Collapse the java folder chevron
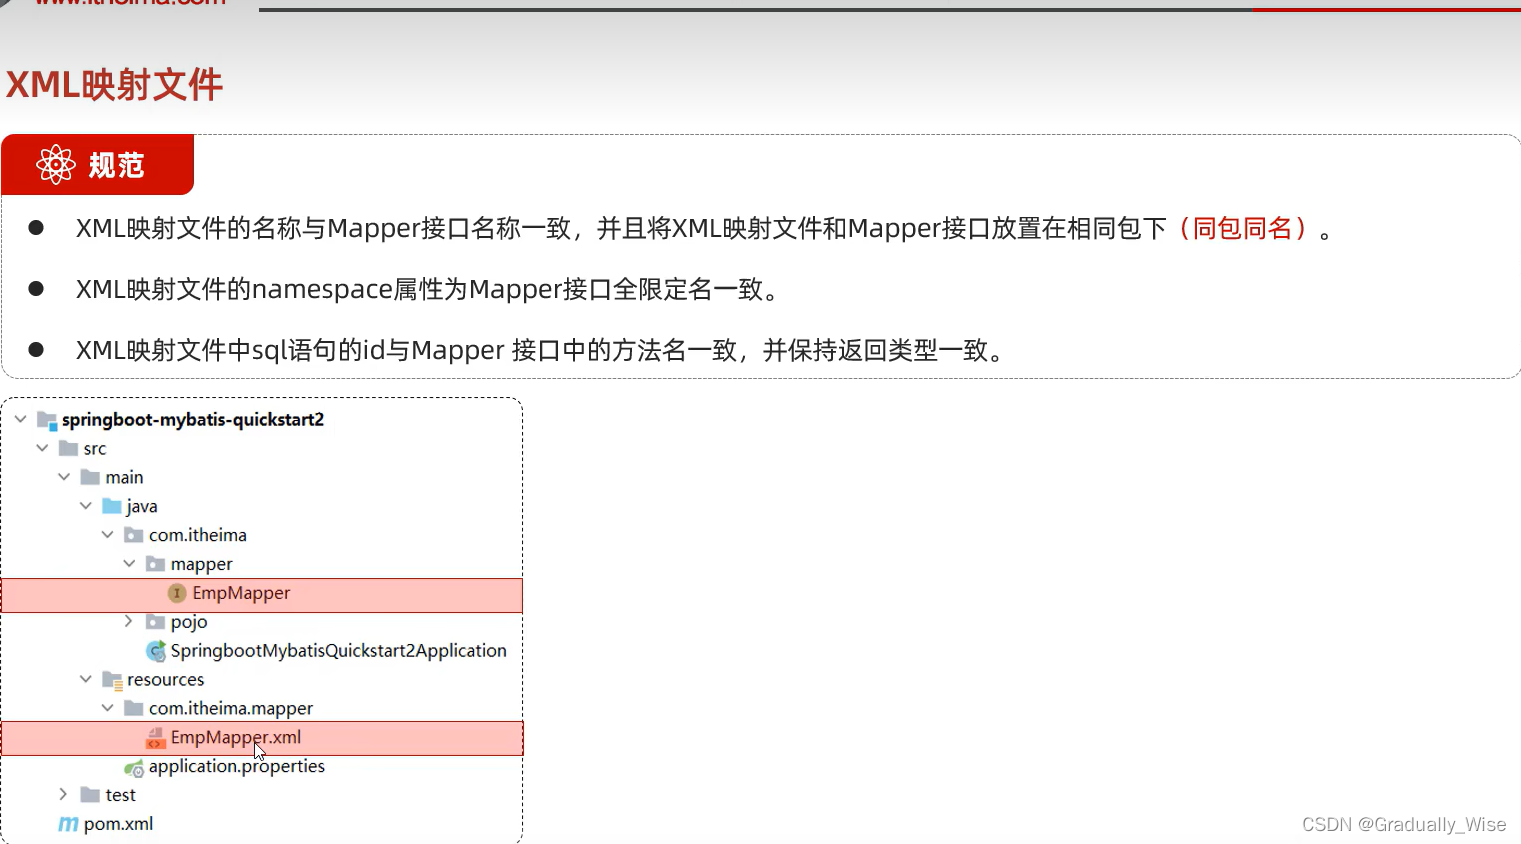The width and height of the screenshot is (1521, 844). (x=86, y=506)
